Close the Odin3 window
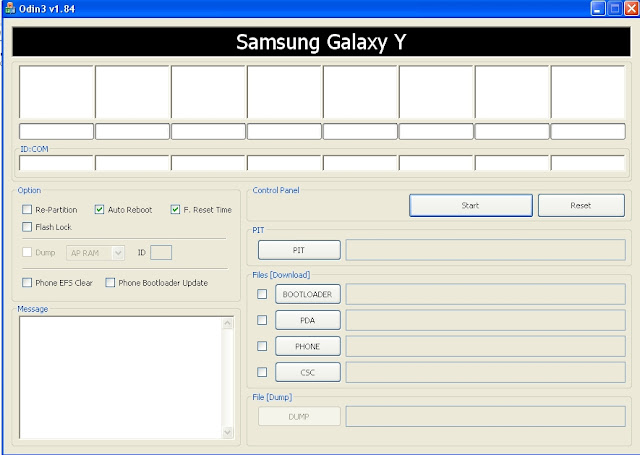 tap(631, 8)
